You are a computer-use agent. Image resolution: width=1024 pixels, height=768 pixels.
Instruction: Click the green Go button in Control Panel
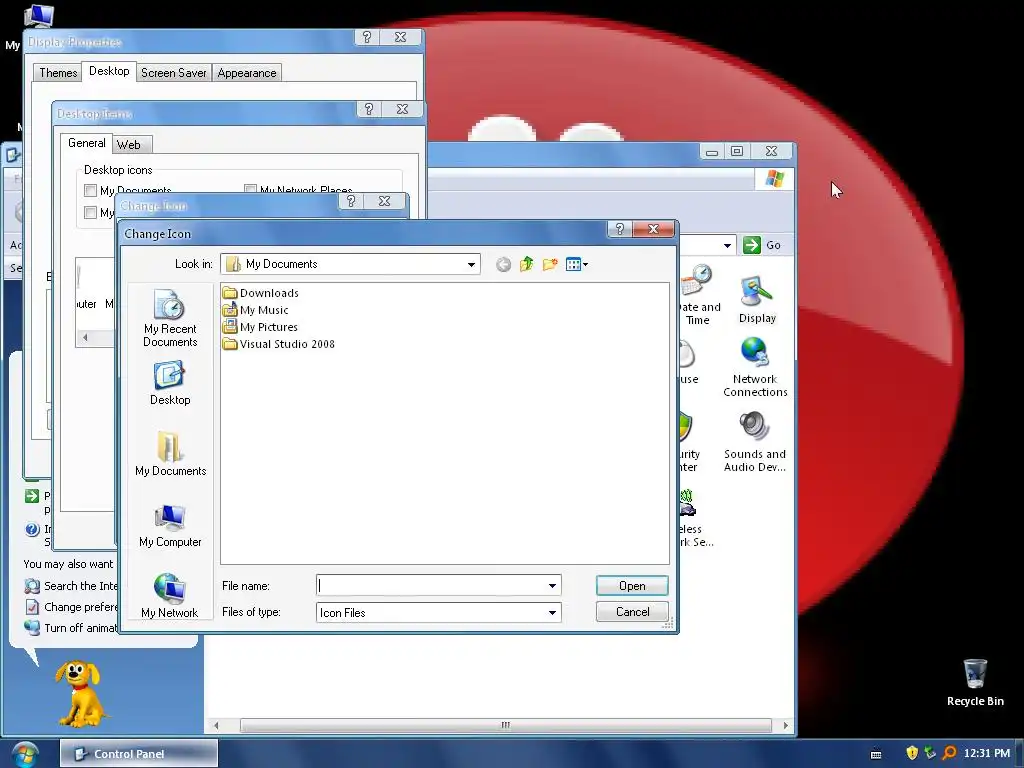(762, 245)
